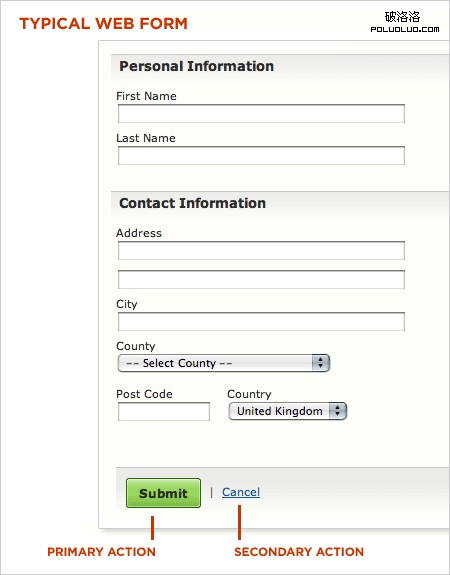Select the first Address line field
Image resolution: width=450 pixels, height=575 pixels.
point(261,250)
